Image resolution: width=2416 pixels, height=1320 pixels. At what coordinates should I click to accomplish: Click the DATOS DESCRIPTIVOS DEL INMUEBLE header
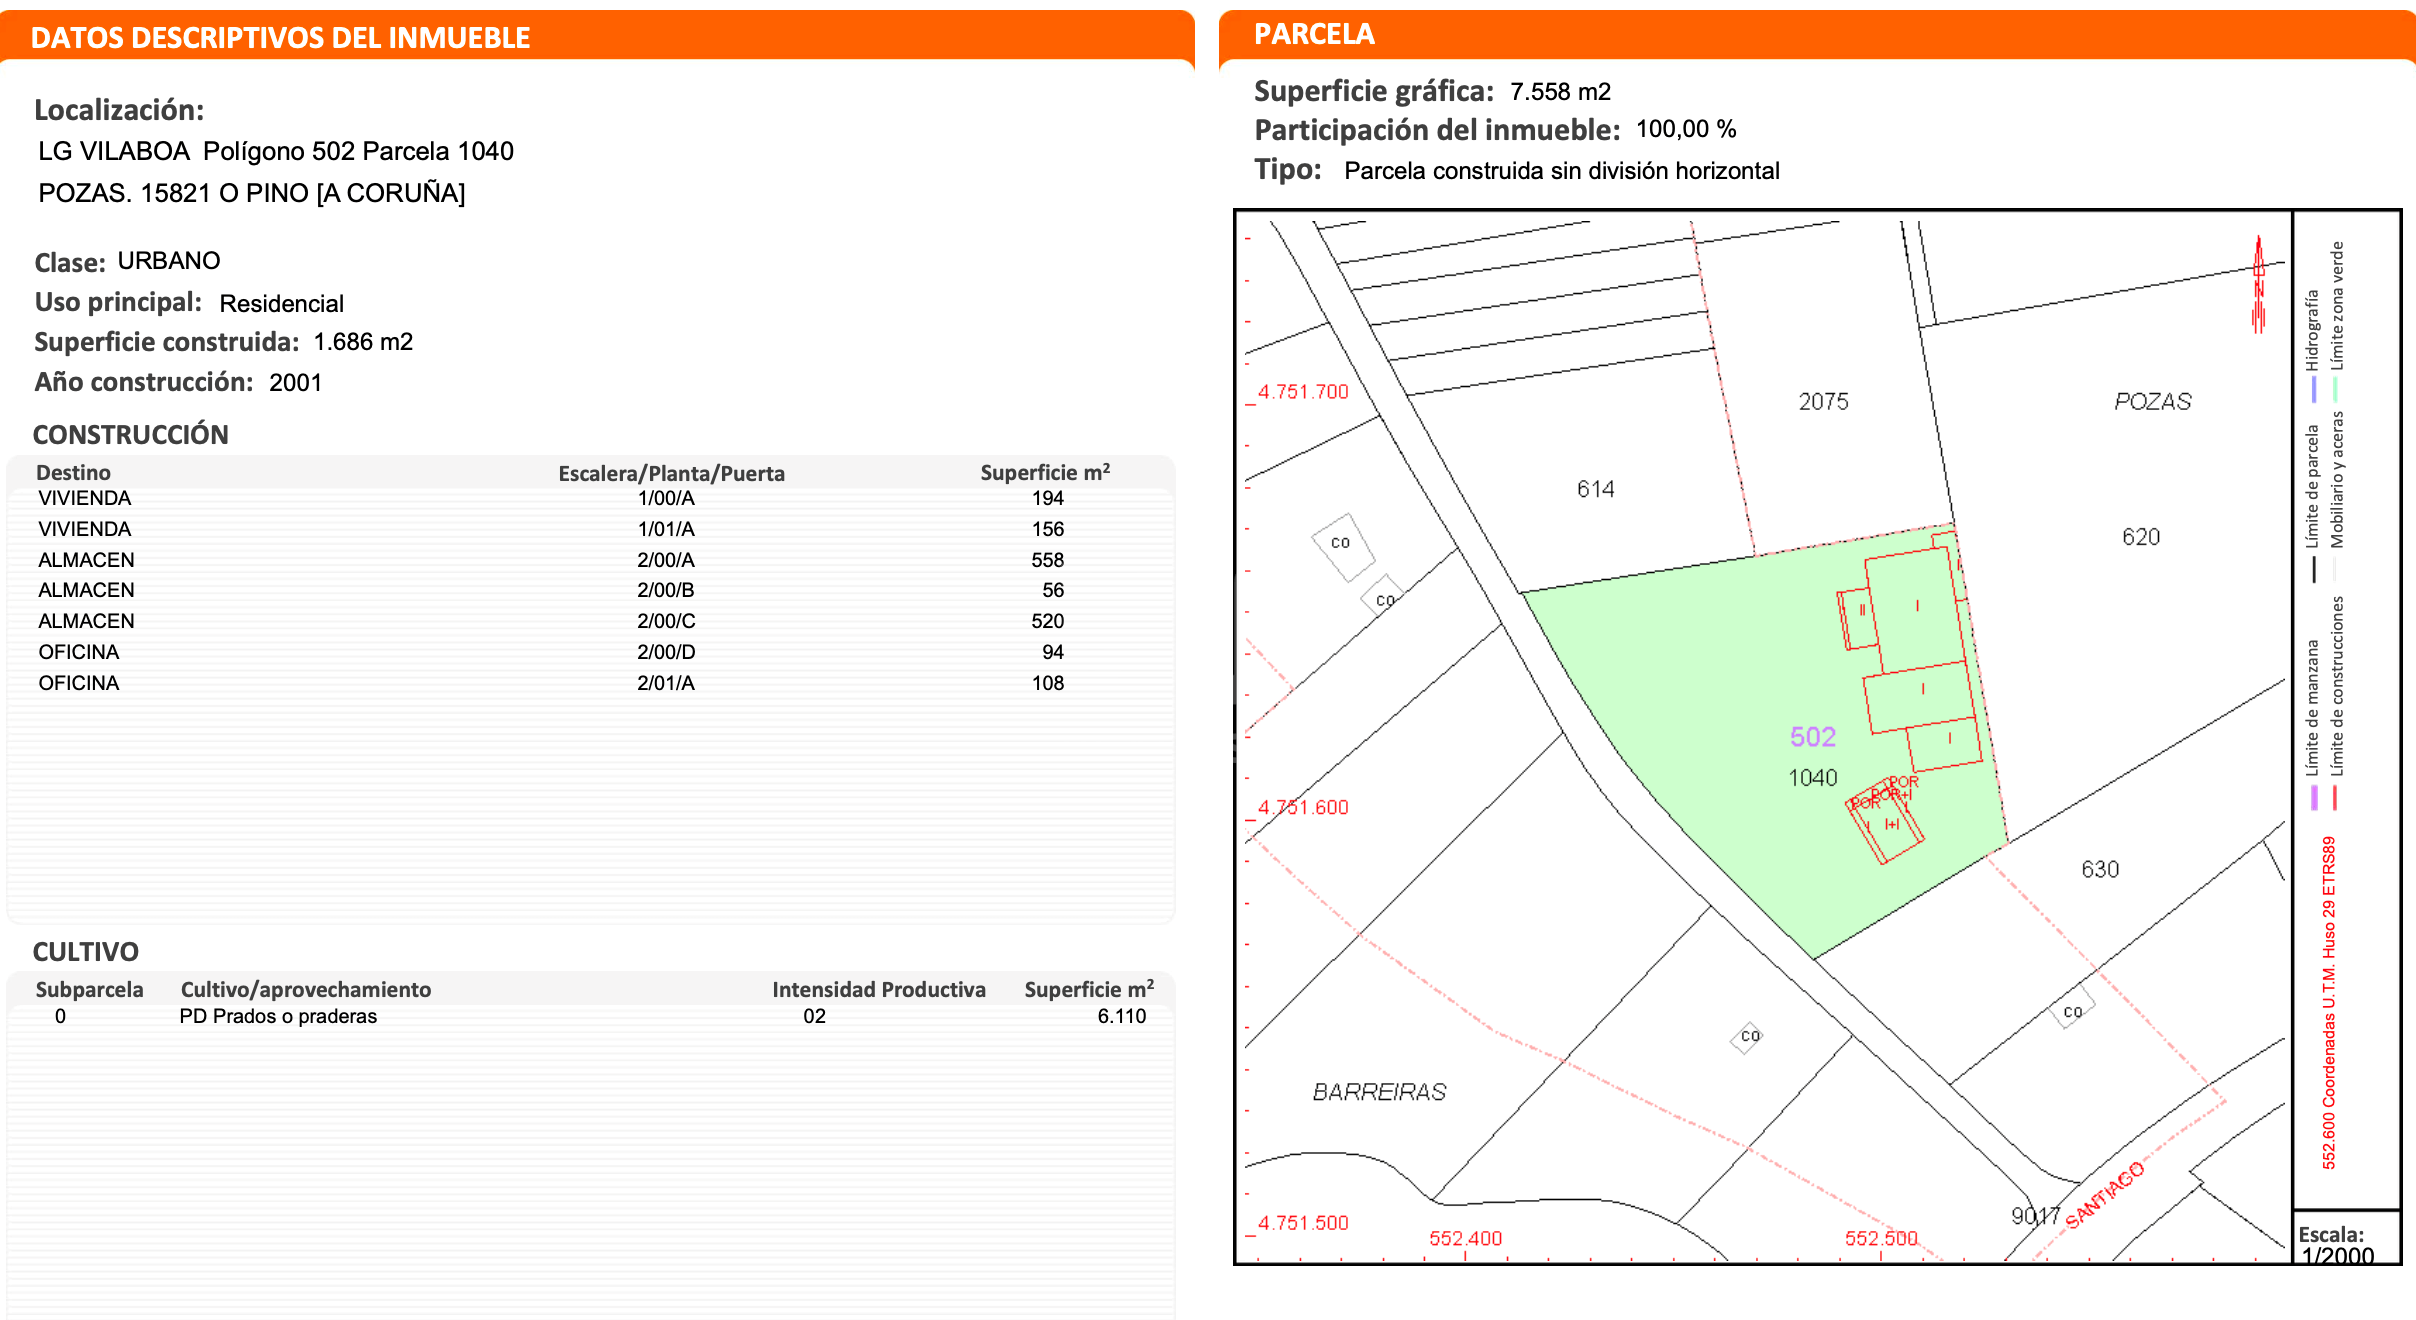[280, 38]
